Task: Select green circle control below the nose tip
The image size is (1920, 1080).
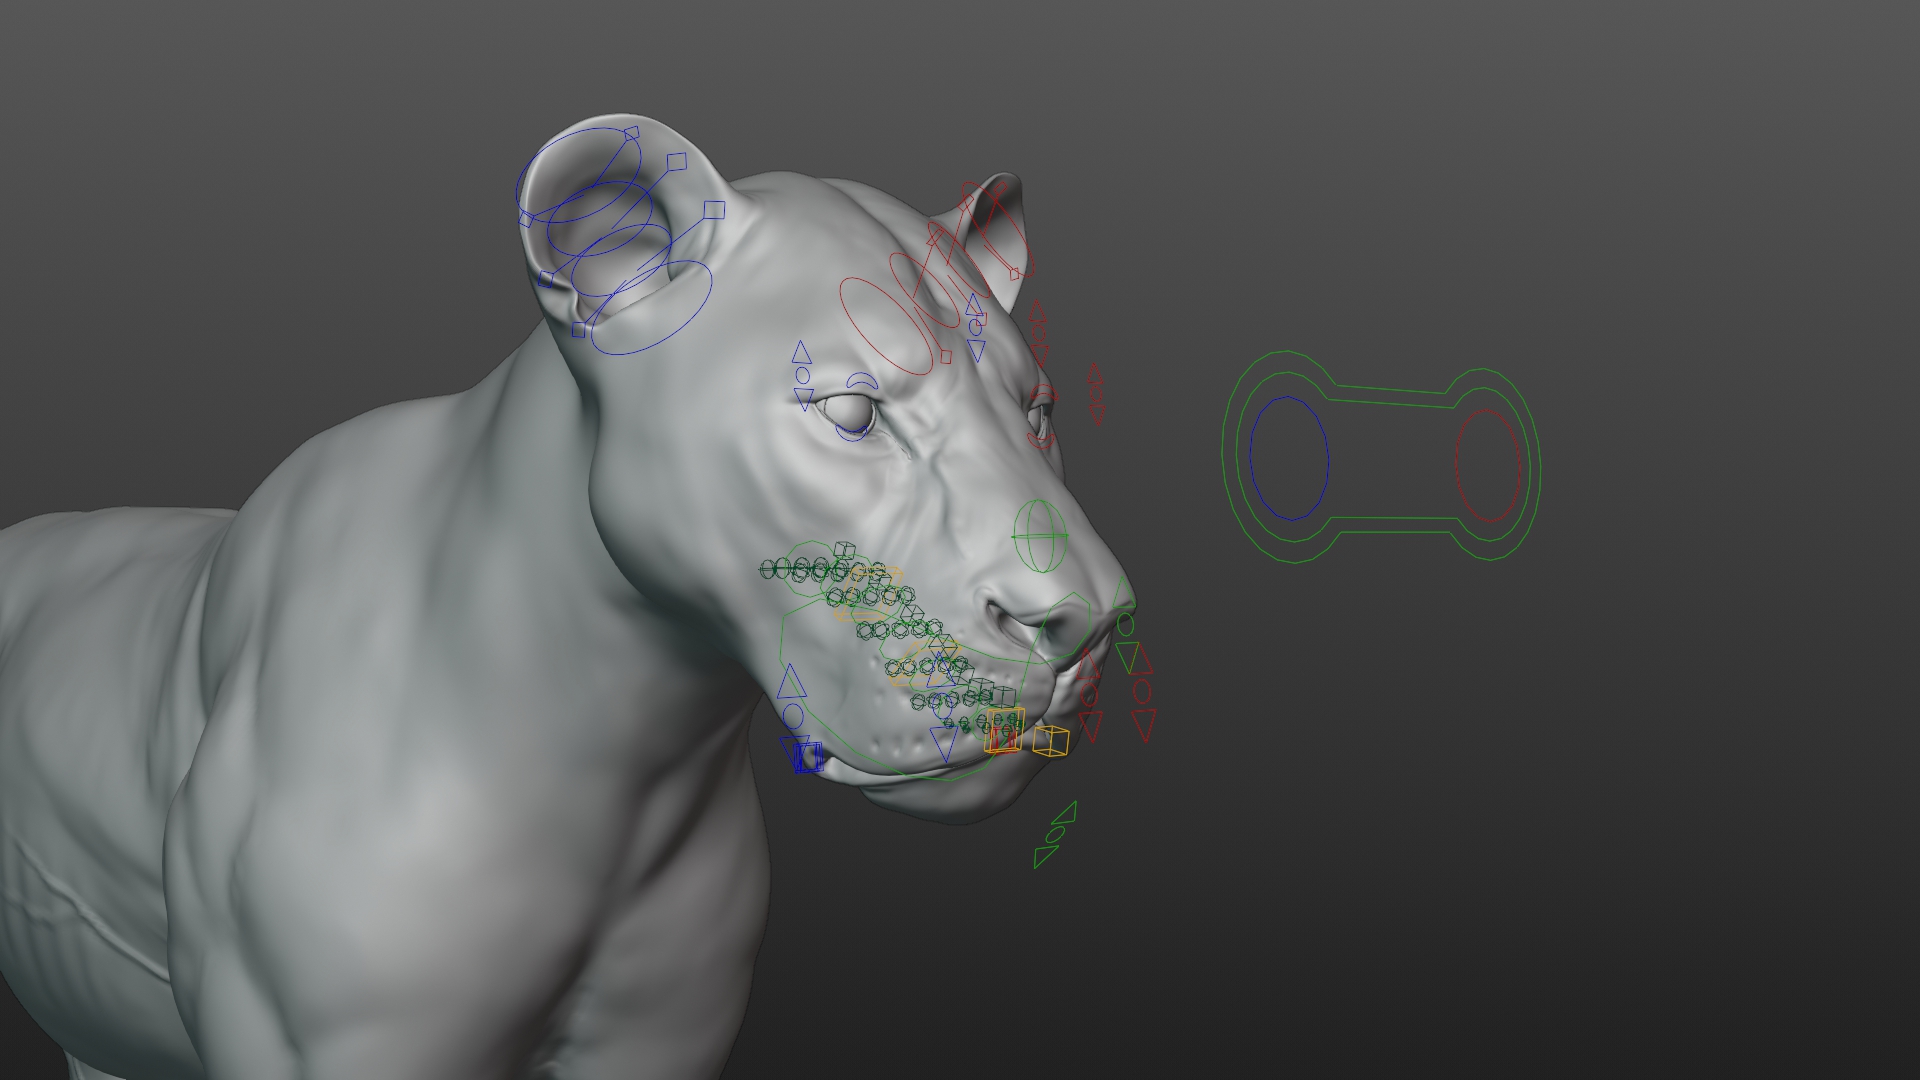Action: tap(1125, 624)
